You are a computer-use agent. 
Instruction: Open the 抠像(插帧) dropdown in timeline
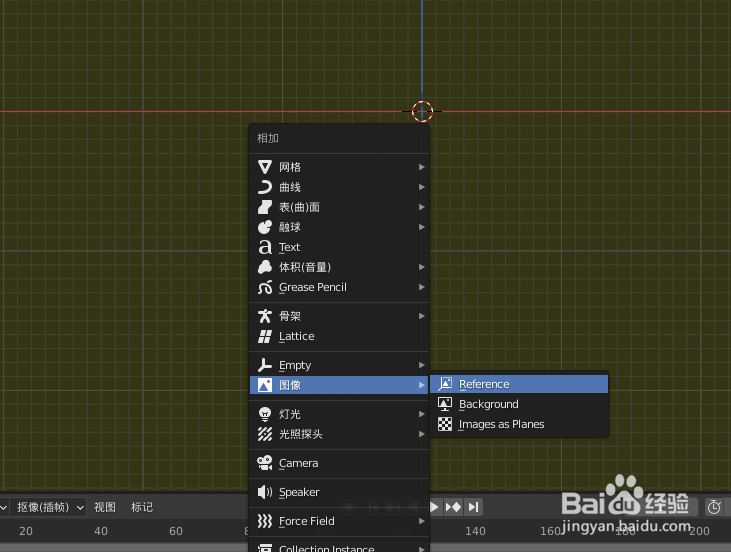(48, 507)
